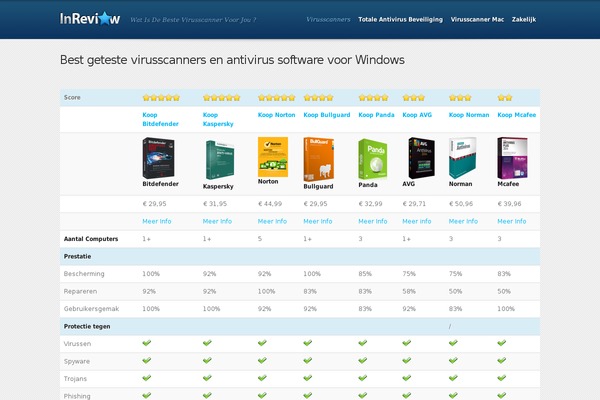This screenshot has width=600, height=400.
Task: Click Norman's Virussen checkmark
Action: click(x=453, y=343)
